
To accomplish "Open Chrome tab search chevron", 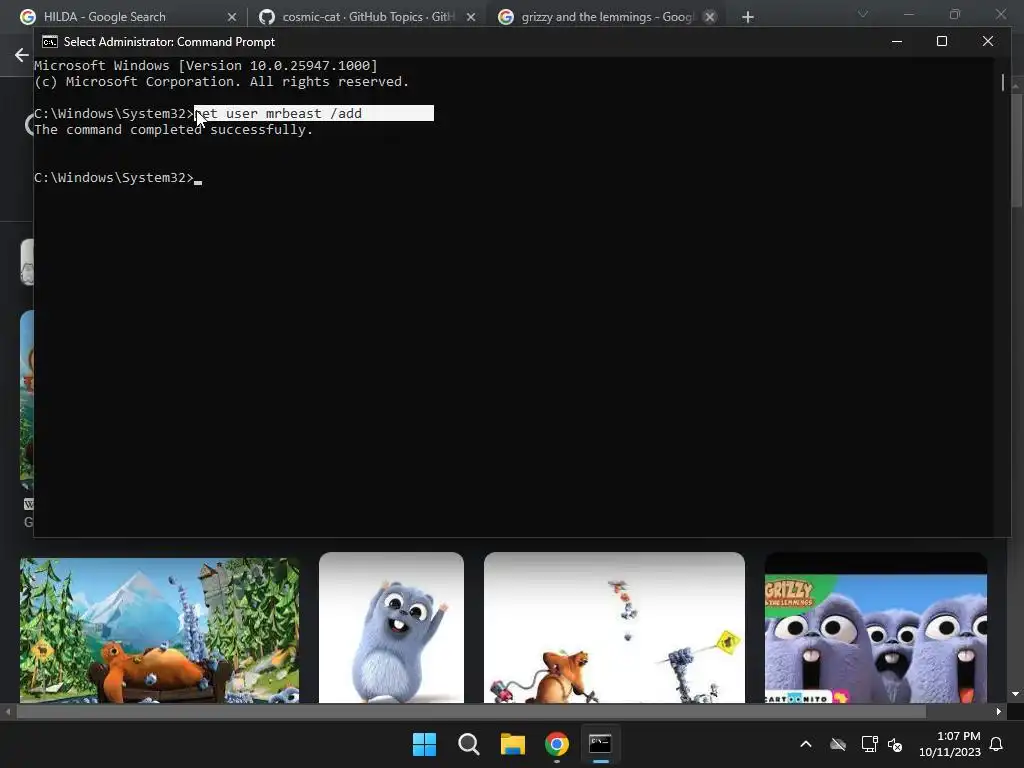I will click(x=863, y=14).
